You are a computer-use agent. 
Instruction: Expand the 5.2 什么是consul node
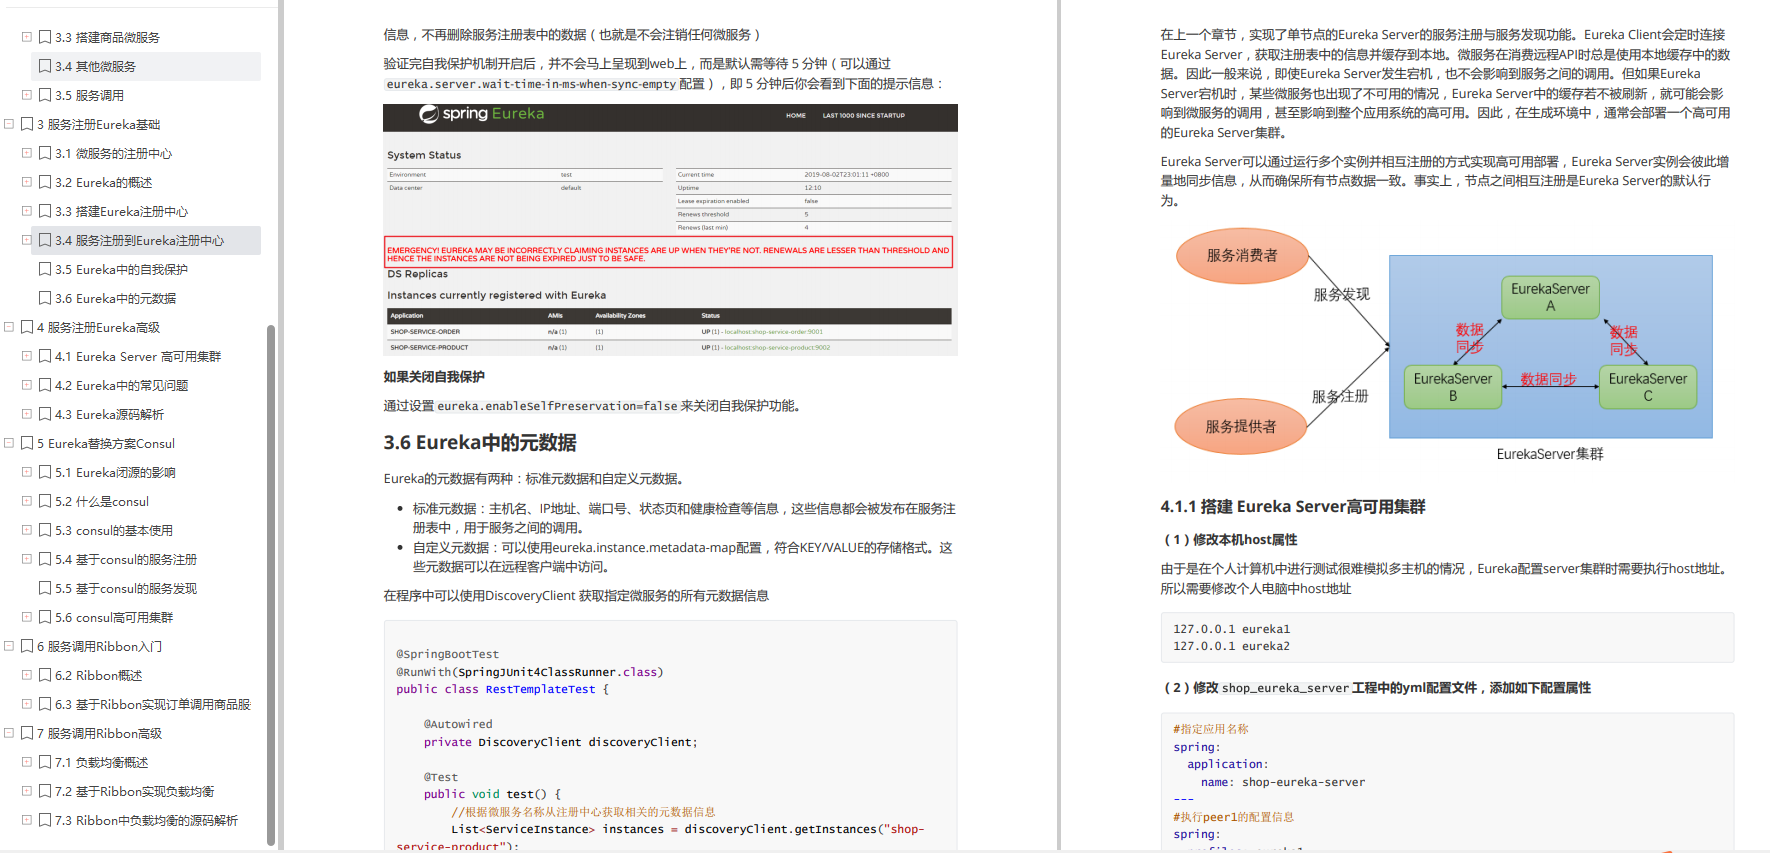pyautogui.click(x=27, y=501)
